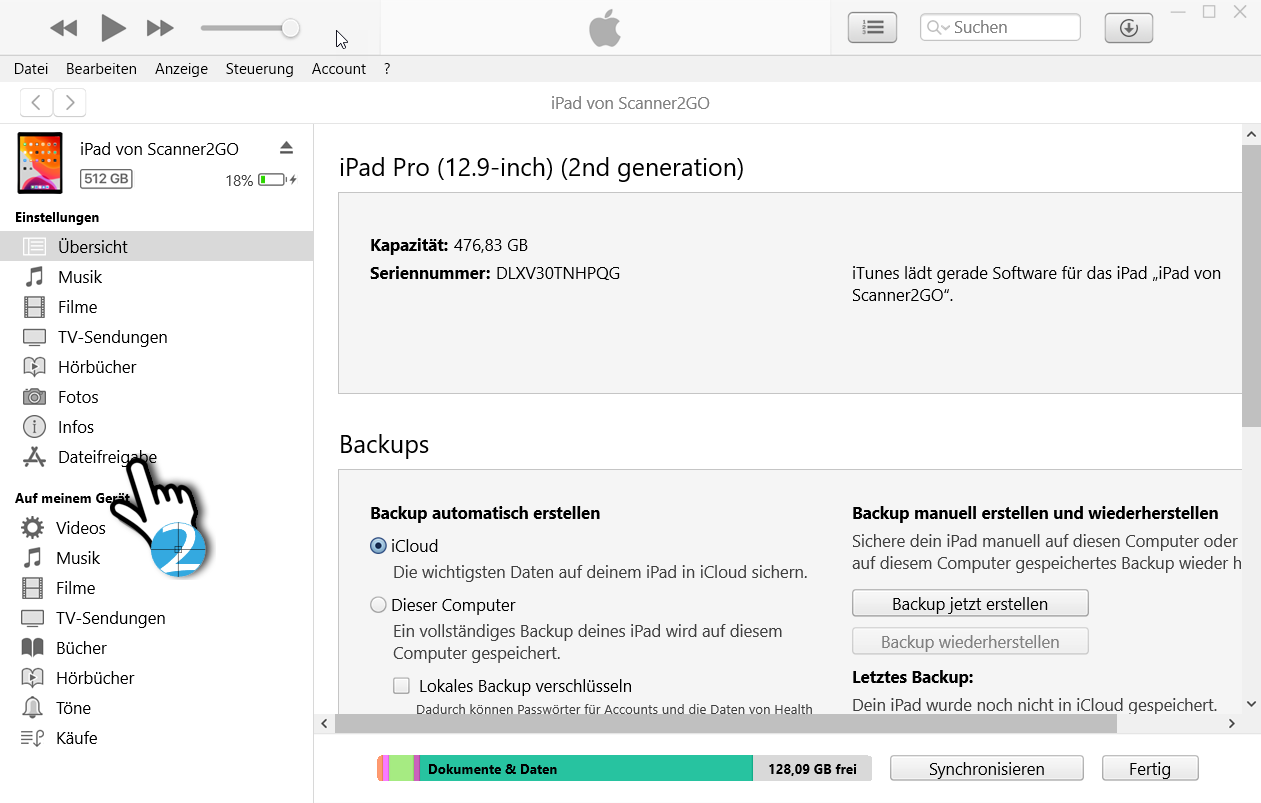Screen dimensions: 1261x803
Task: Select the iCloud backup radio button
Action: [x=378, y=546]
